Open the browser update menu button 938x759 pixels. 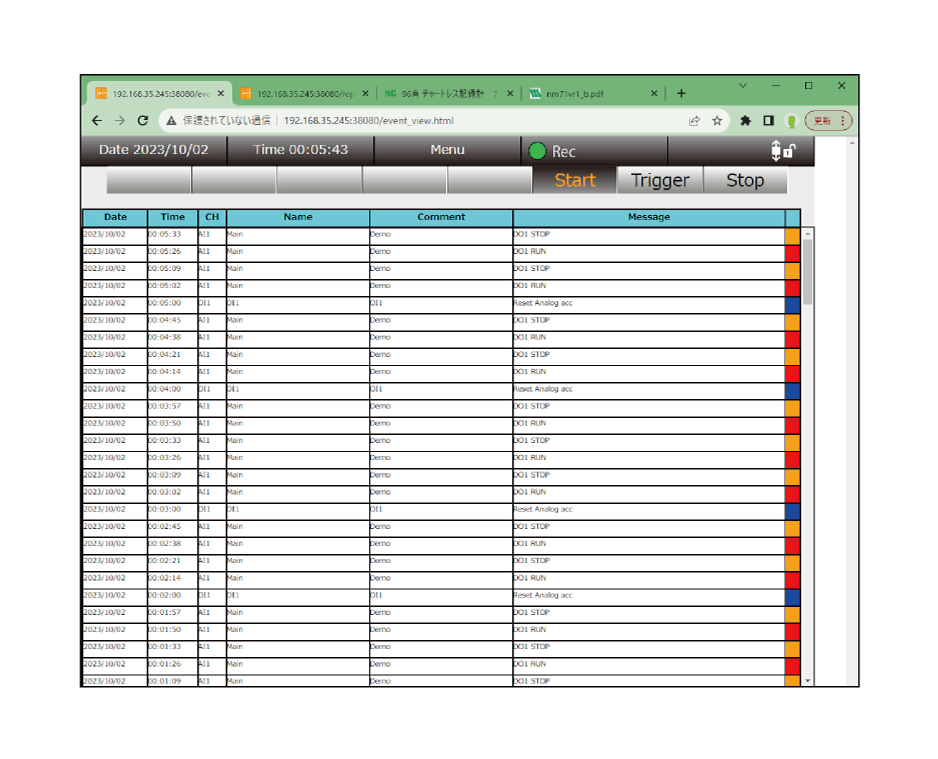tap(829, 120)
